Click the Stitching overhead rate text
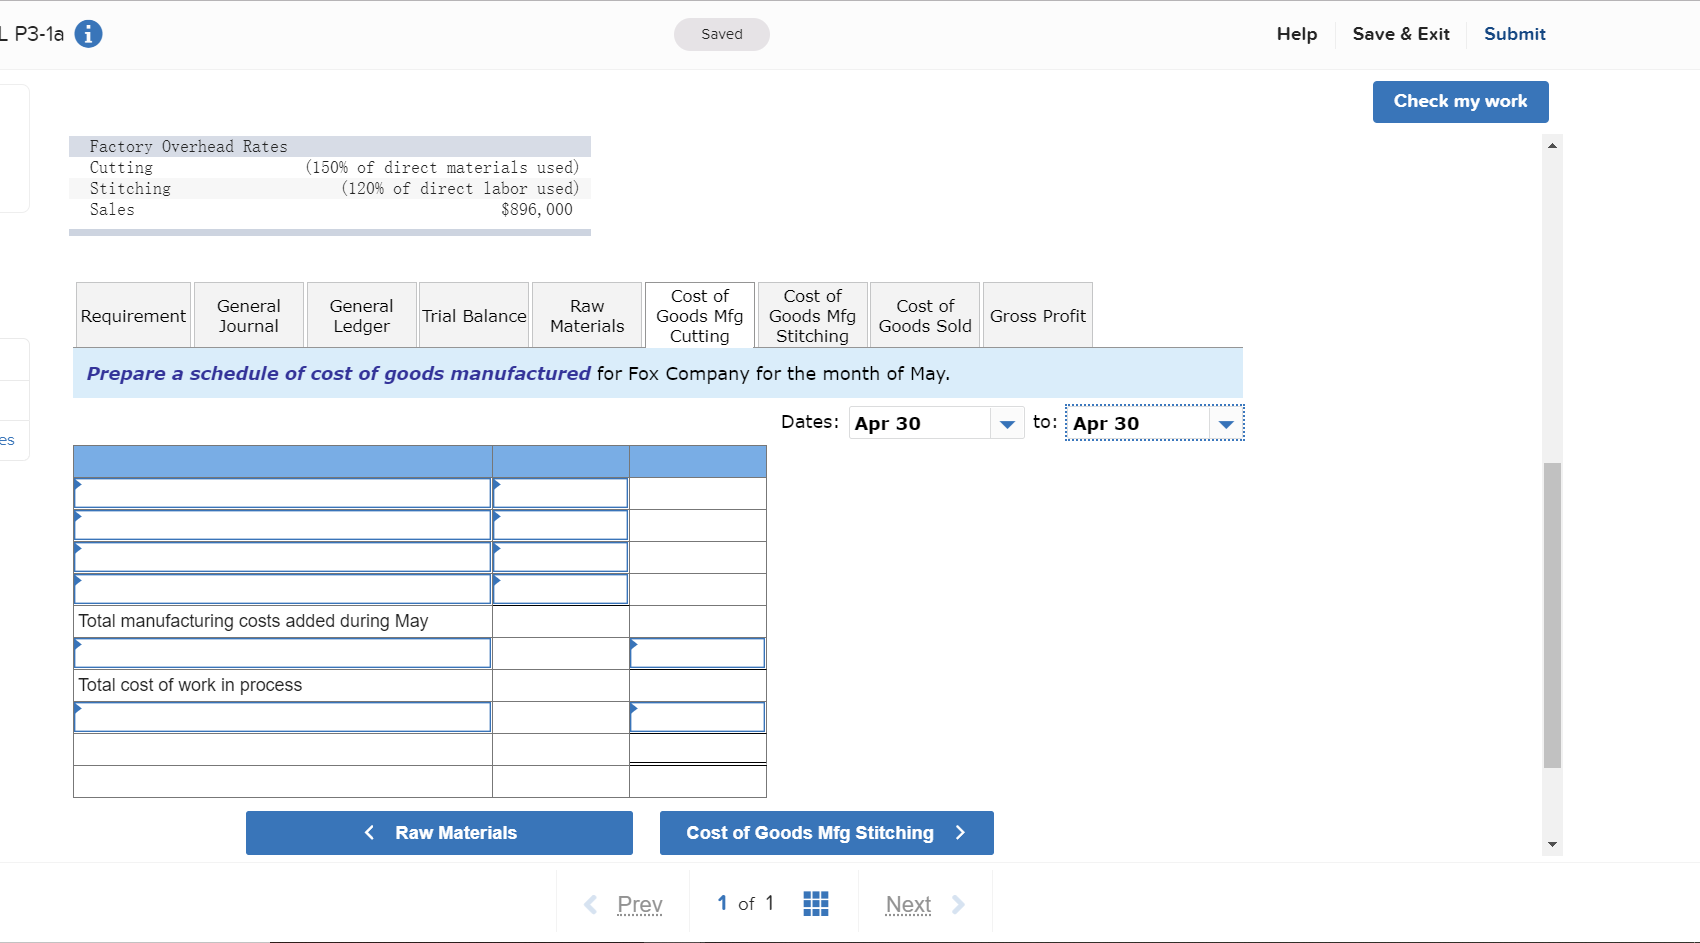Screen dimensions: 1700x943 460,188
